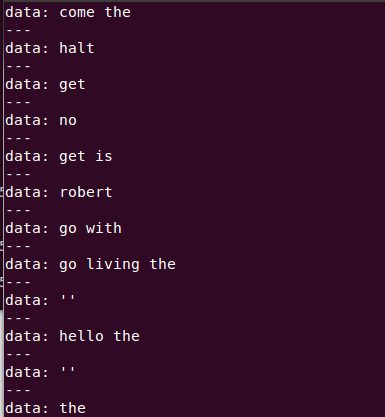Click the 'go with' text

(90, 228)
